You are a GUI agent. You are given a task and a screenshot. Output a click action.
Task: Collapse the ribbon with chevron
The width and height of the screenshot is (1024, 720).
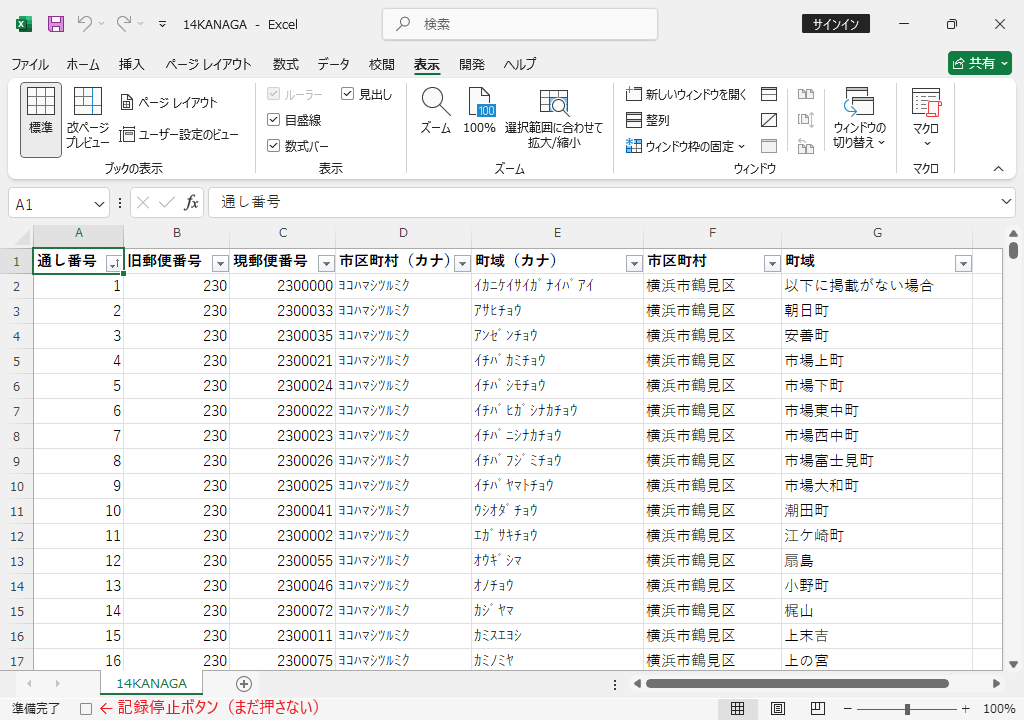[x=999, y=169]
